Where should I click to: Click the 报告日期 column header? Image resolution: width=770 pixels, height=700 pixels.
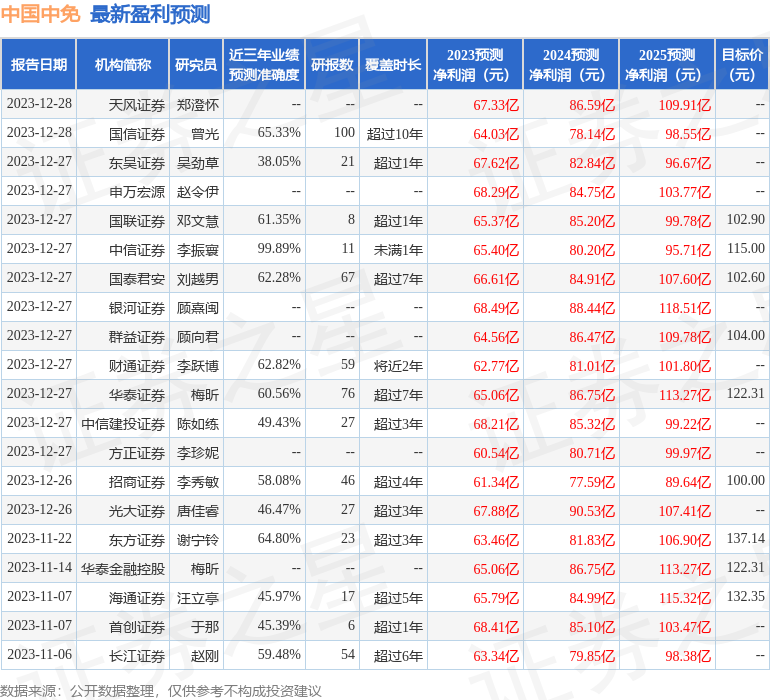(38, 64)
